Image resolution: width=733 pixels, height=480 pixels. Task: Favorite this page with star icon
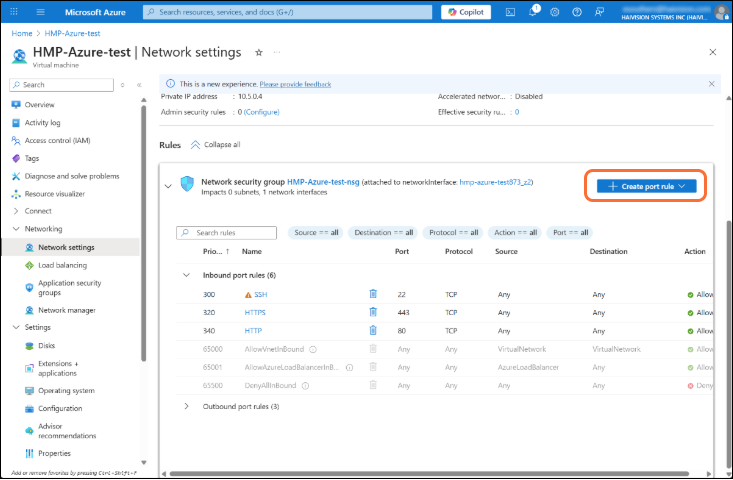(x=259, y=52)
